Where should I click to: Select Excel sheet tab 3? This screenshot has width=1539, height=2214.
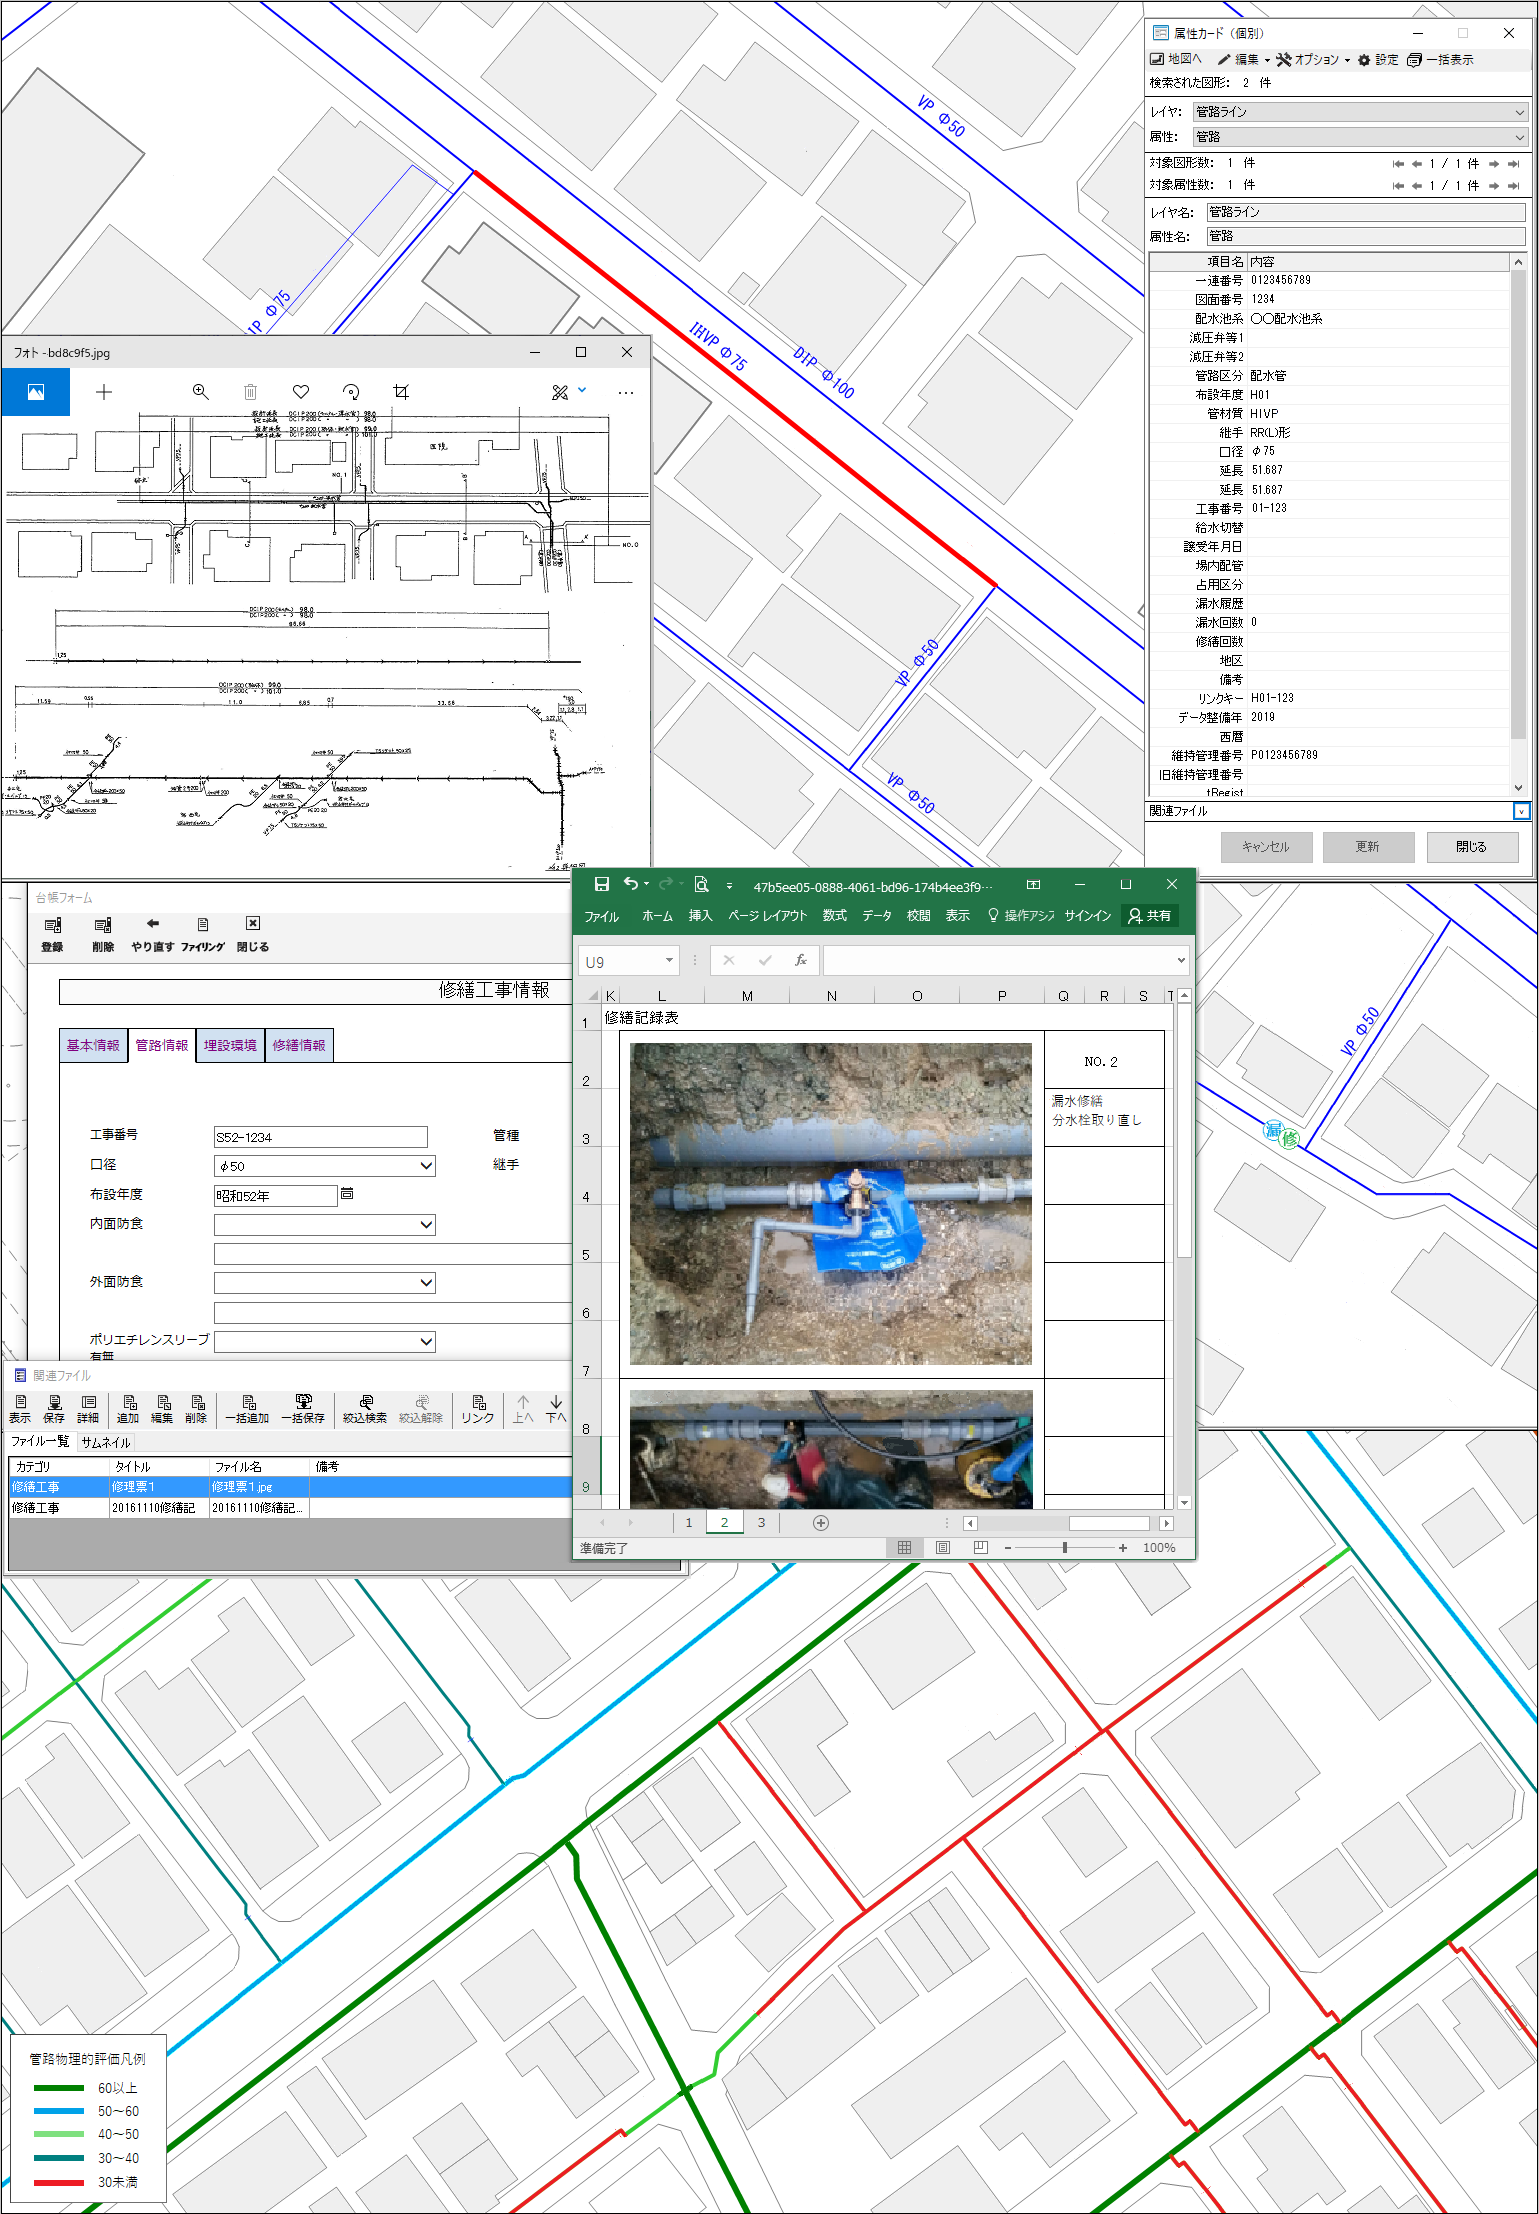tap(761, 1523)
